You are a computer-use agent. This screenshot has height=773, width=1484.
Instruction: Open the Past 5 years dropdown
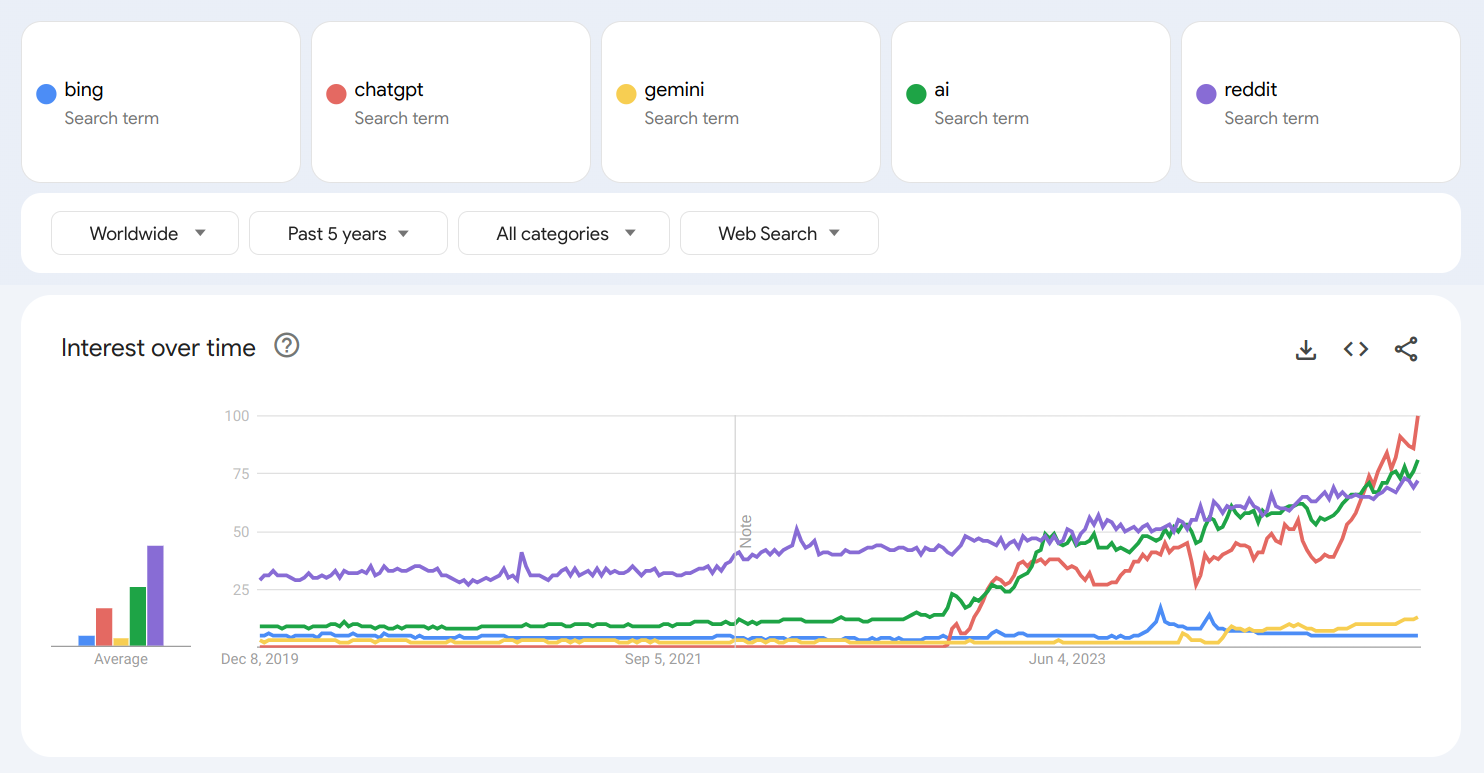[348, 233]
